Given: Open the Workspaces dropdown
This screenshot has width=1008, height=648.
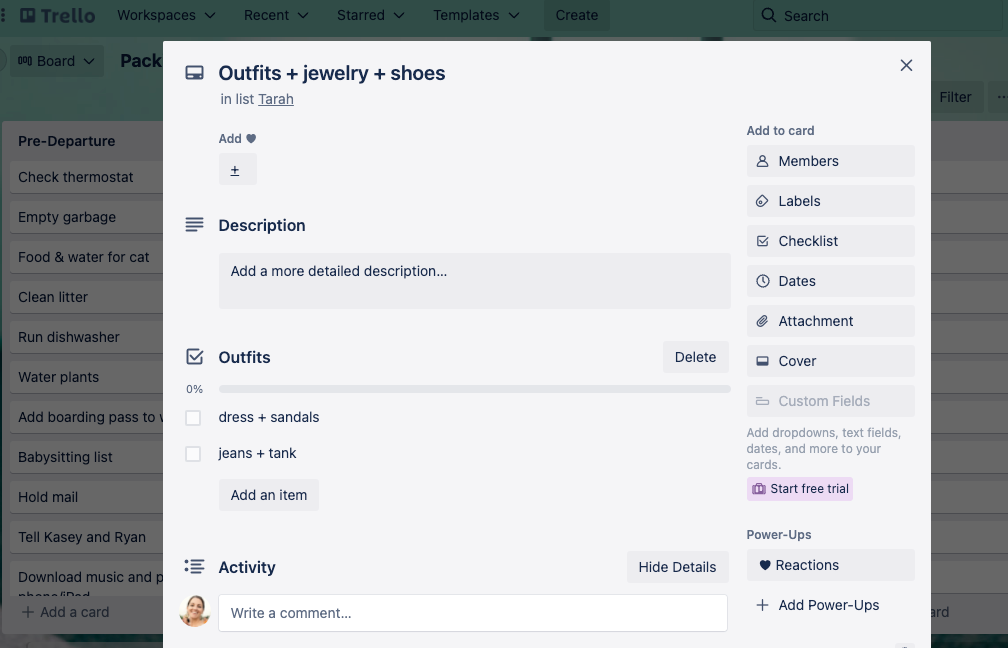Looking at the screenshot, I should [x=166, y=16].
